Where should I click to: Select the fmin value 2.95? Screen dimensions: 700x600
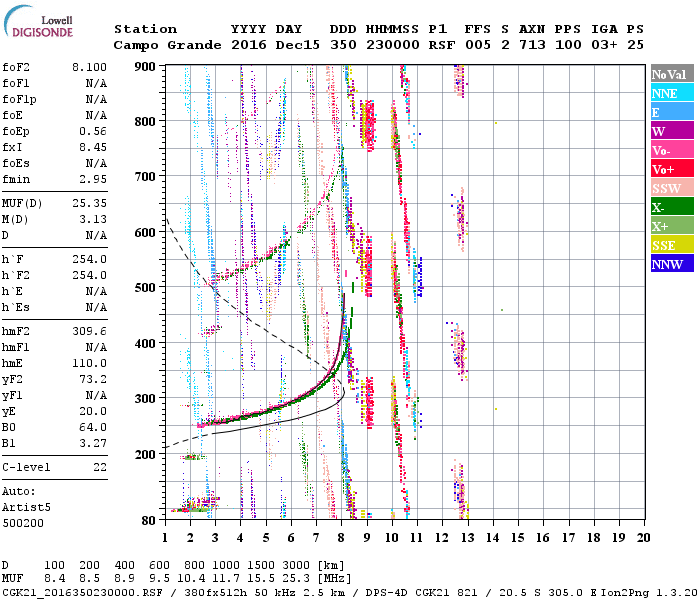tap(93, 179)
